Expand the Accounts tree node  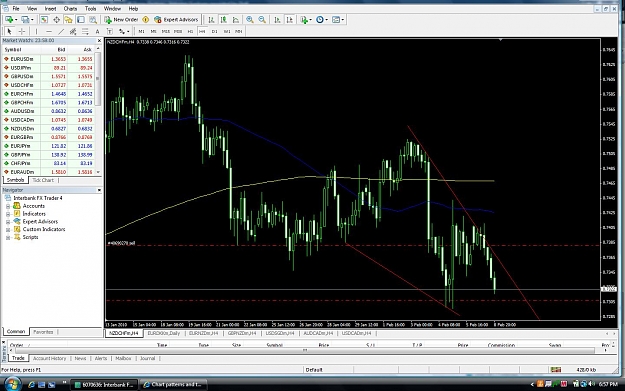click(8, 206)
